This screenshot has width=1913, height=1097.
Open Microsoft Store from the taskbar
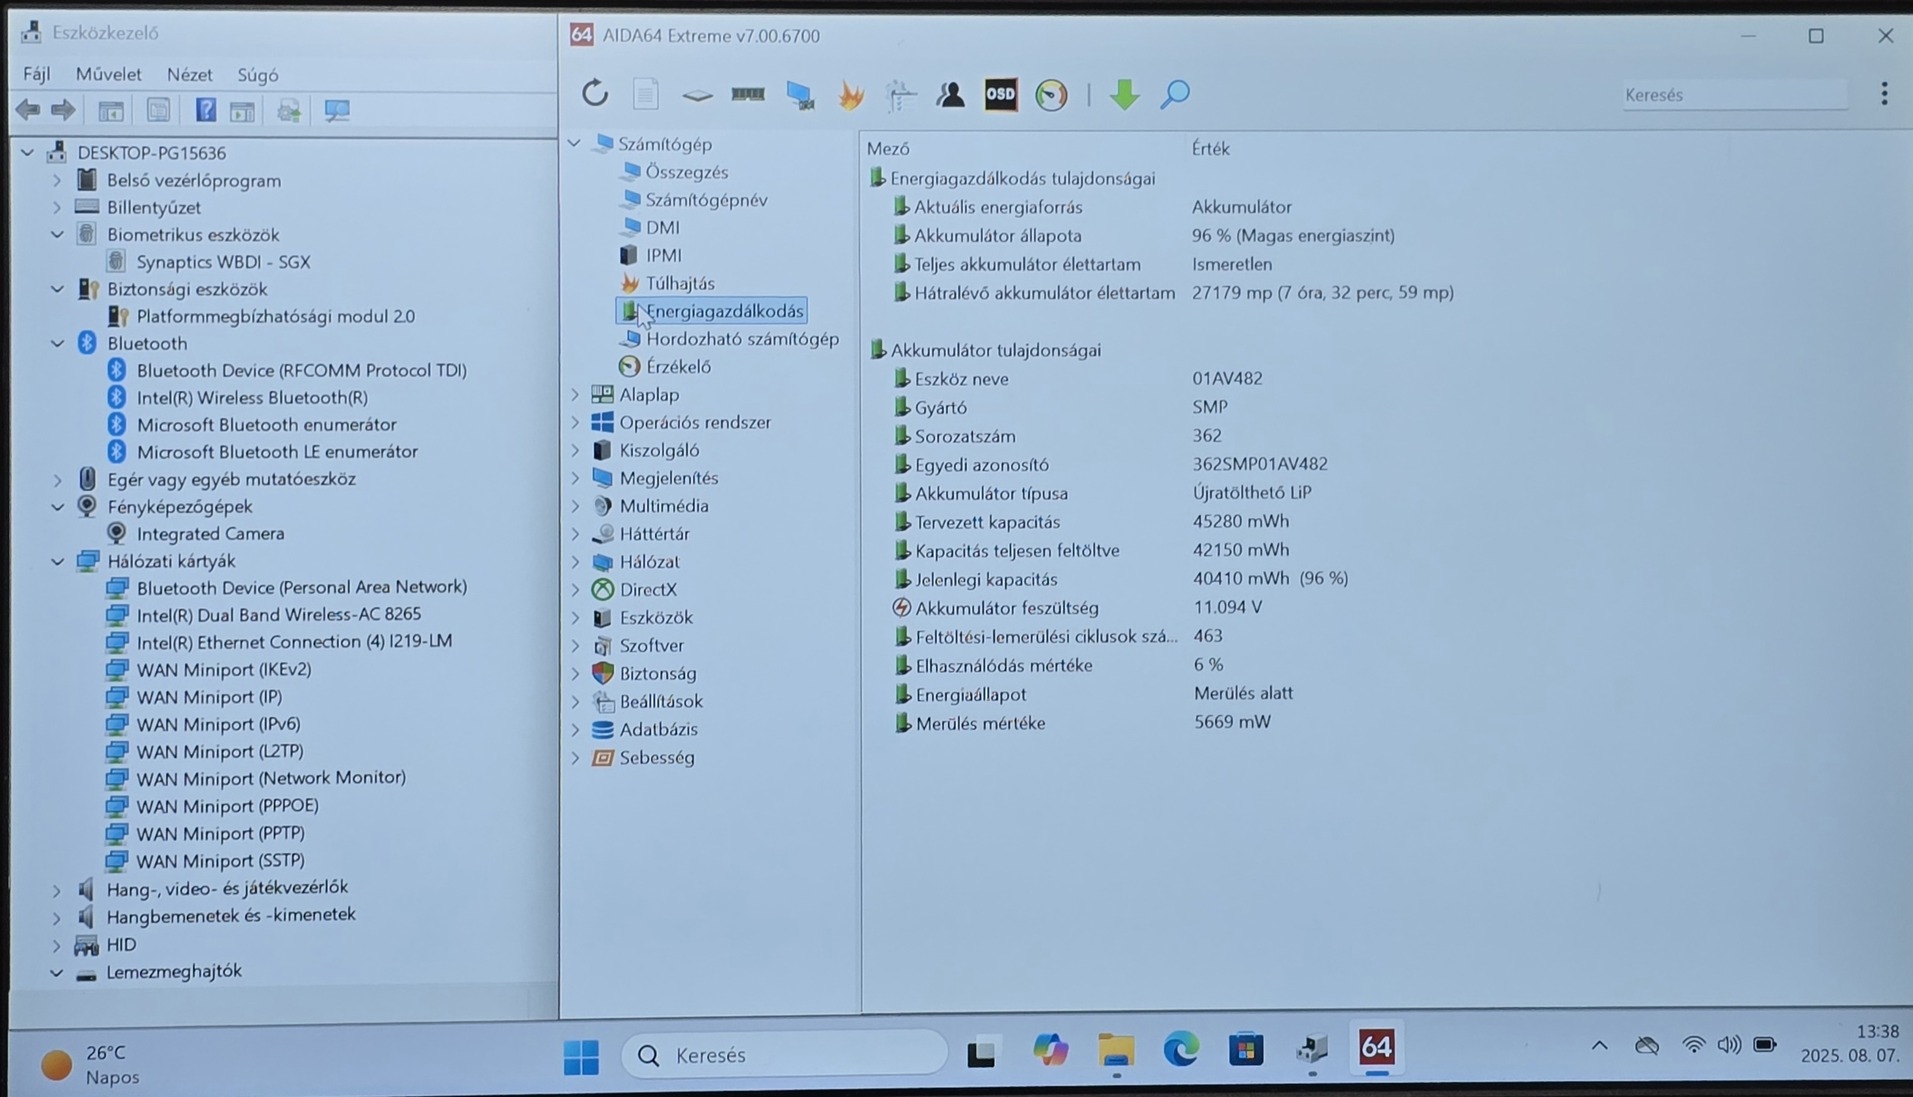click(1246, 1050)
